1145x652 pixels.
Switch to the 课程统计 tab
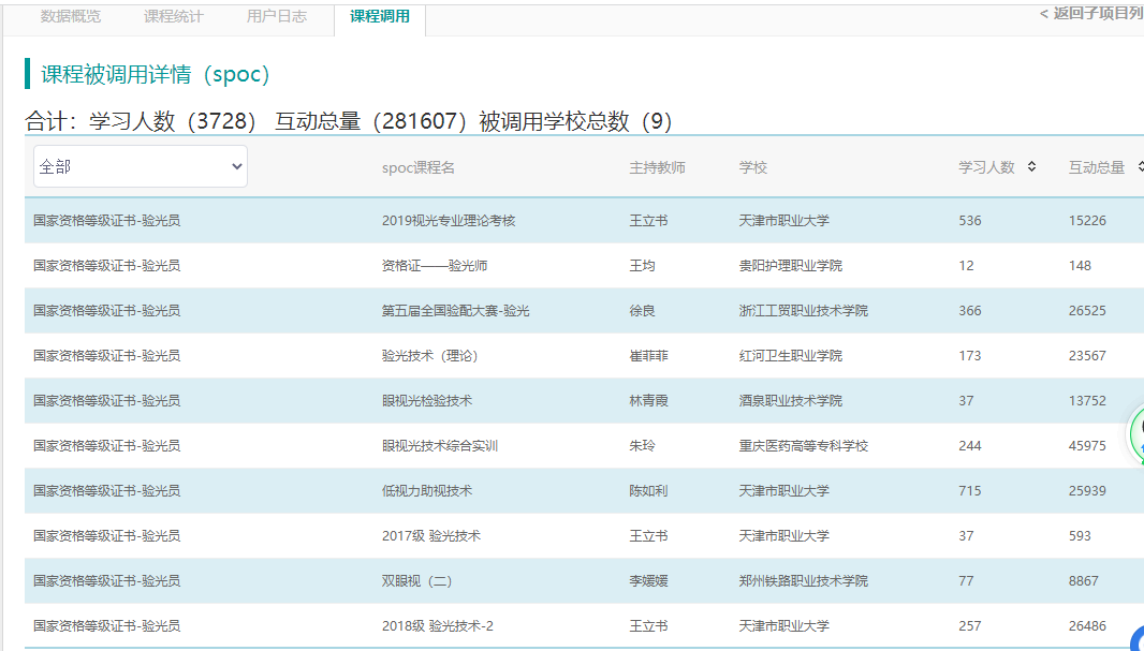point(174,17)
